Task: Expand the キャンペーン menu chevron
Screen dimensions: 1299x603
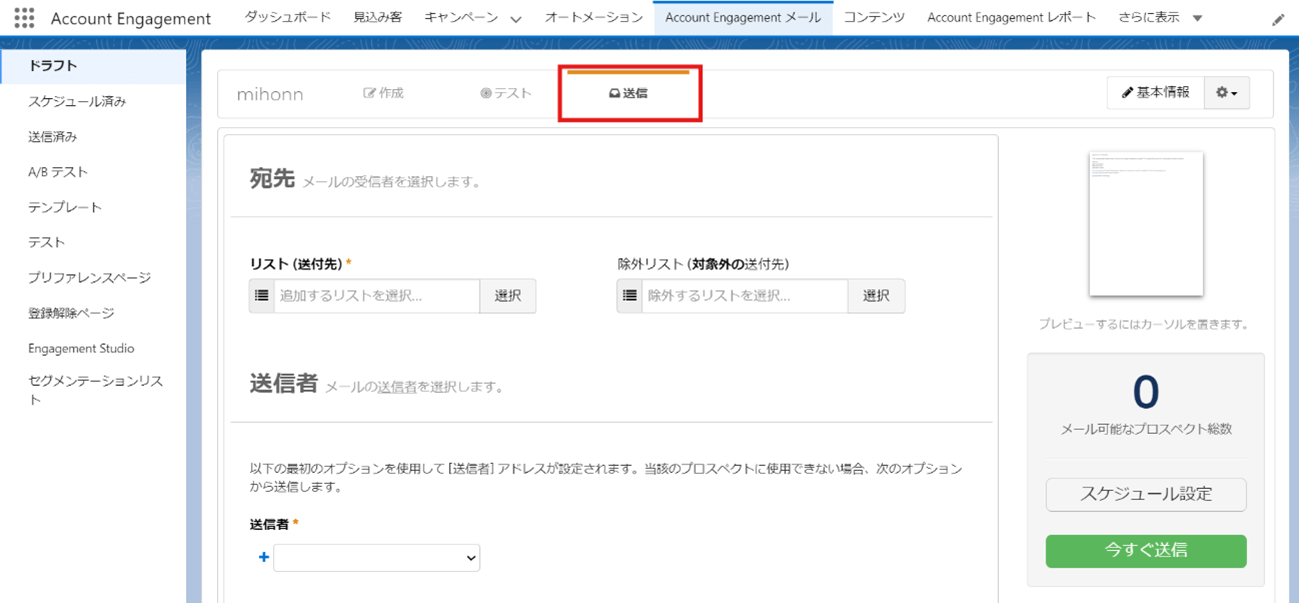Action: [516, 19]
